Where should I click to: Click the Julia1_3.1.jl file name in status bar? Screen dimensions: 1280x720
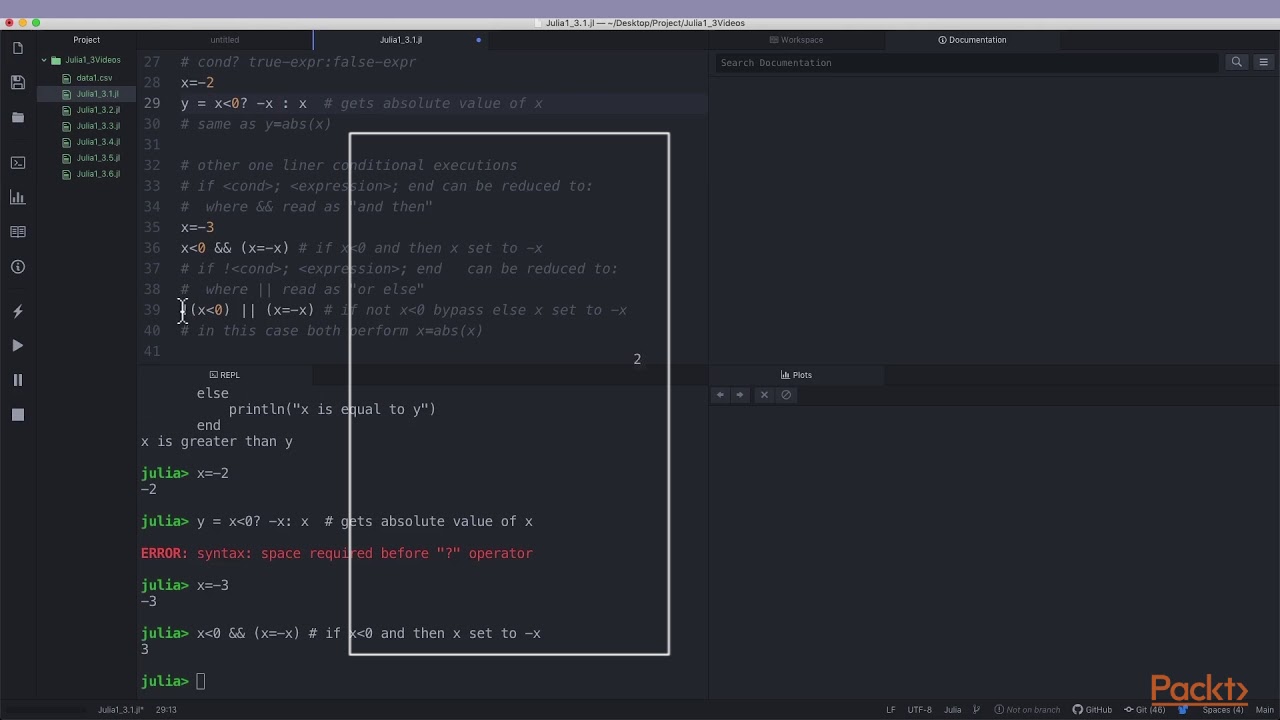click(121, 710)
